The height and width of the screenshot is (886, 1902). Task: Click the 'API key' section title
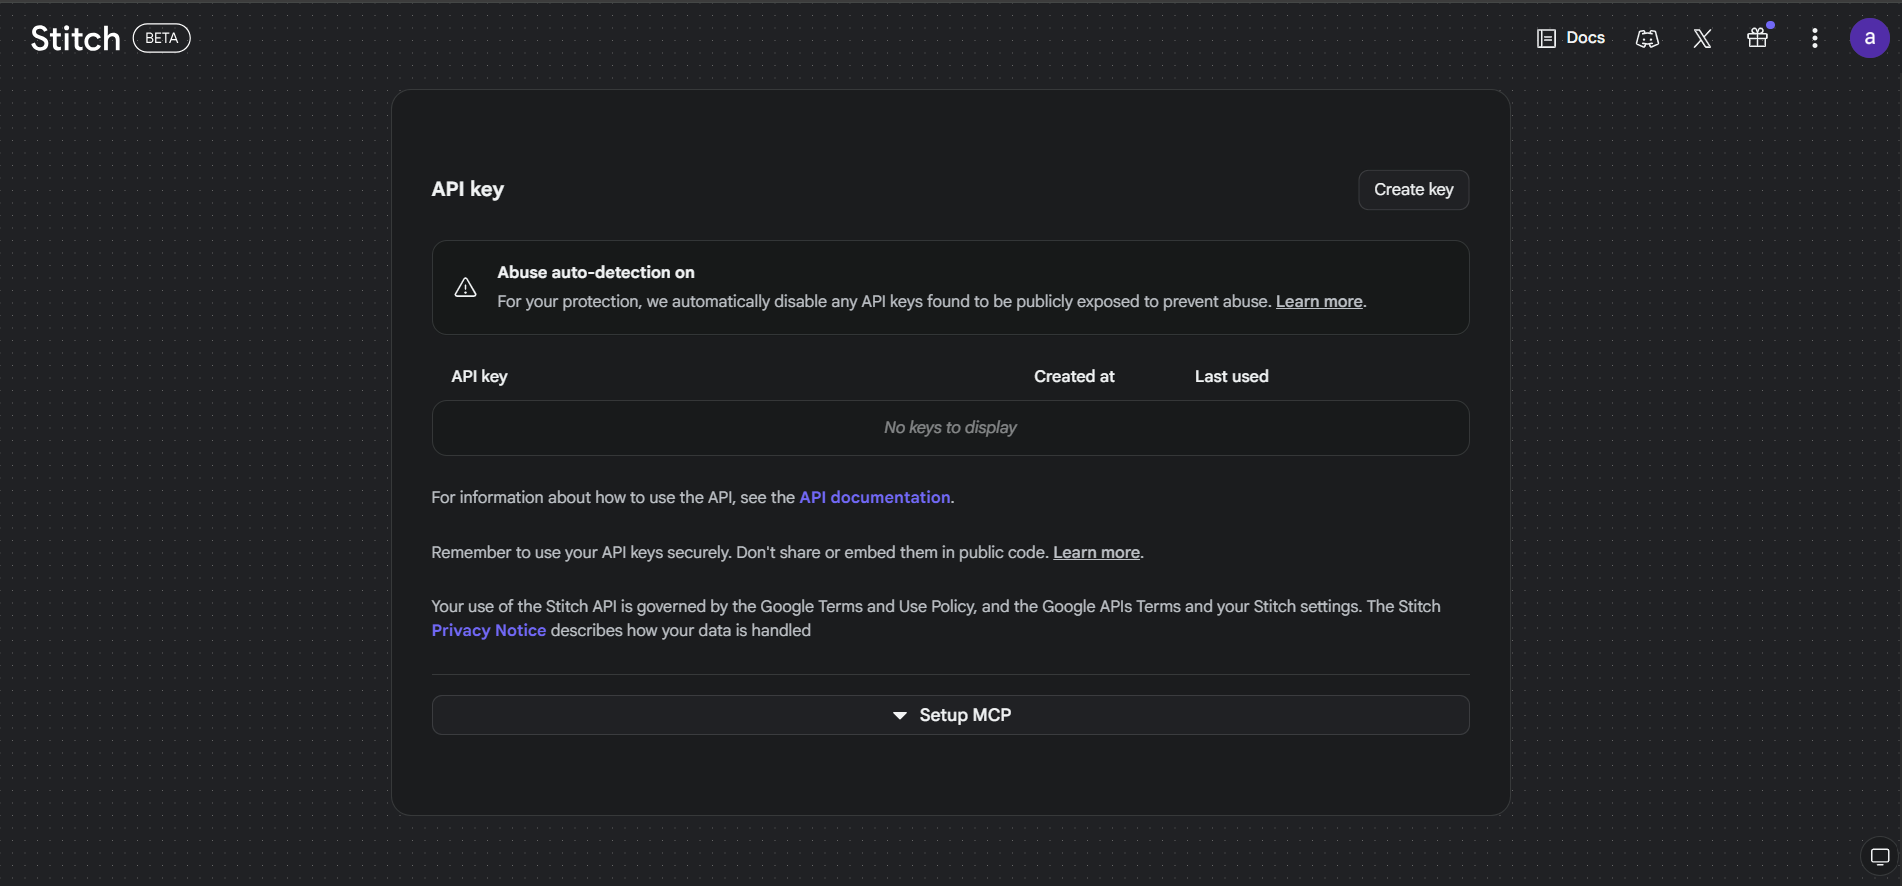[467, 189]
